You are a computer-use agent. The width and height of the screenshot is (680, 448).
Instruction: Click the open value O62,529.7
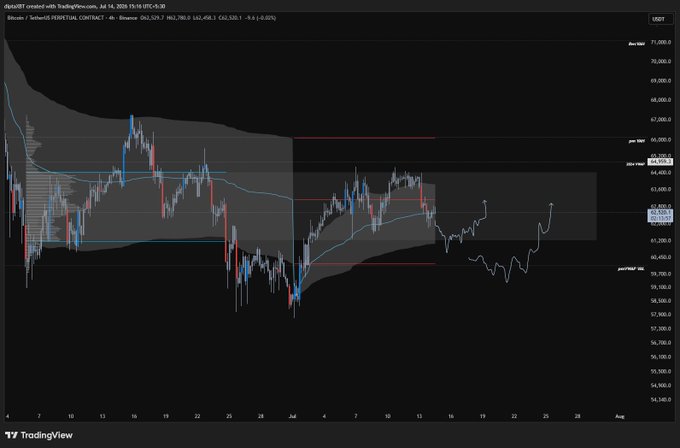click(x=152, y=18)
